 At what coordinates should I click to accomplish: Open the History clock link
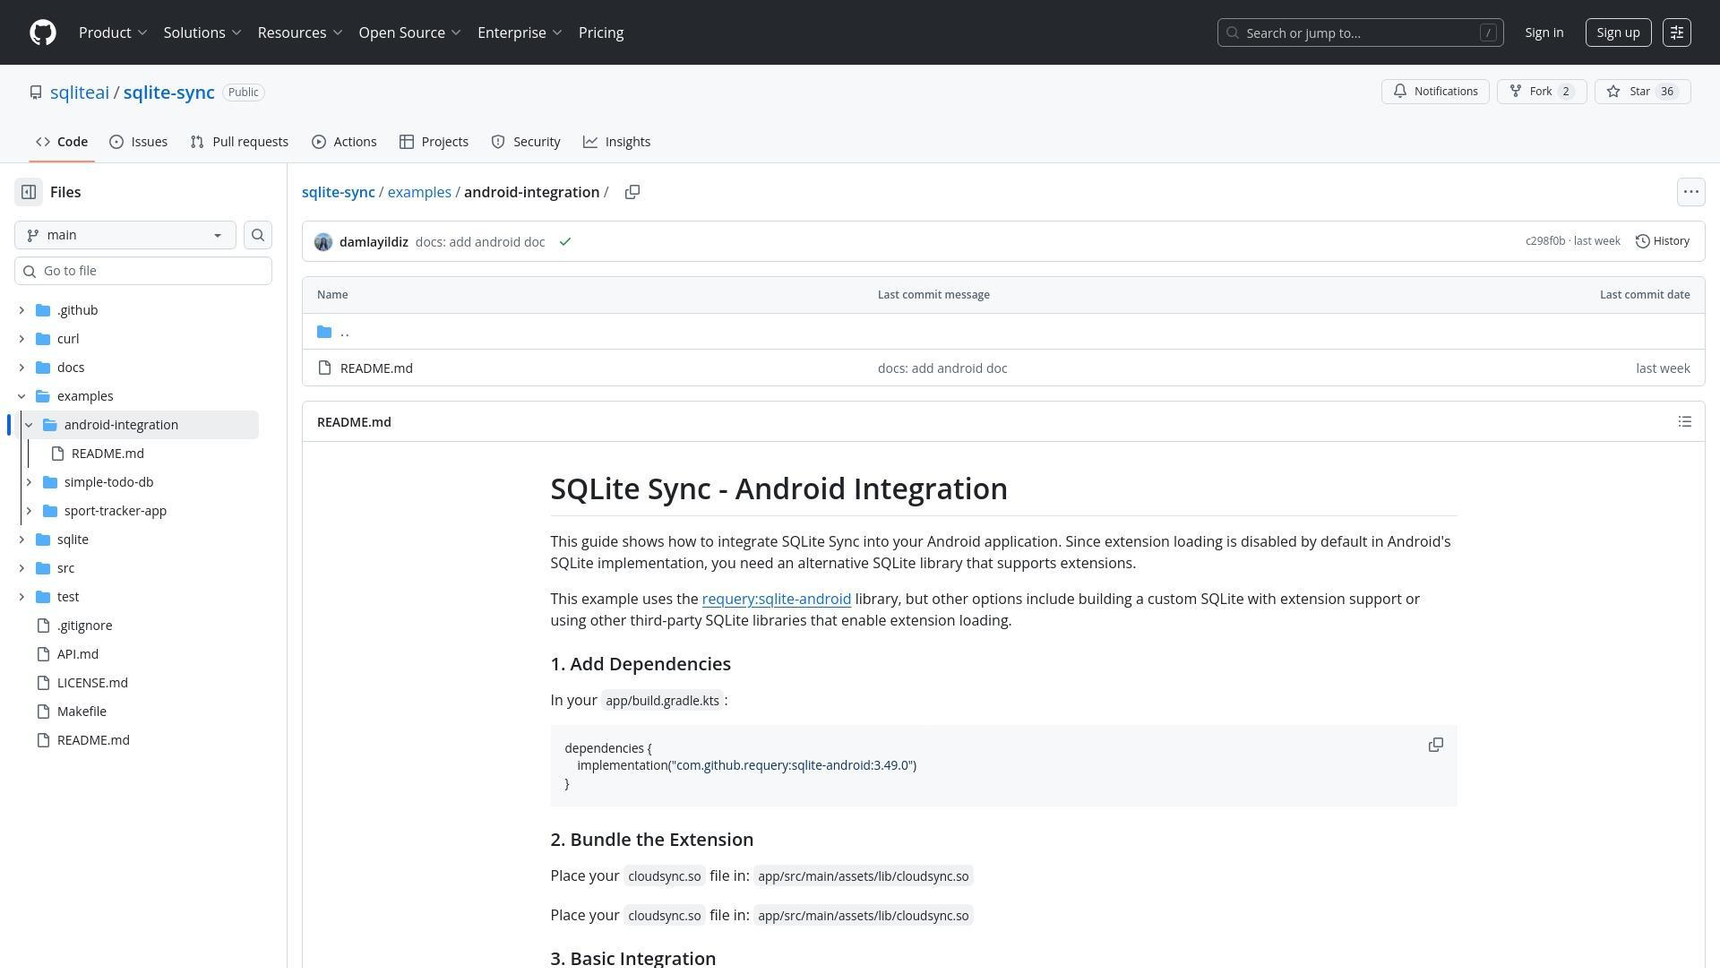tap(1662, 241)
